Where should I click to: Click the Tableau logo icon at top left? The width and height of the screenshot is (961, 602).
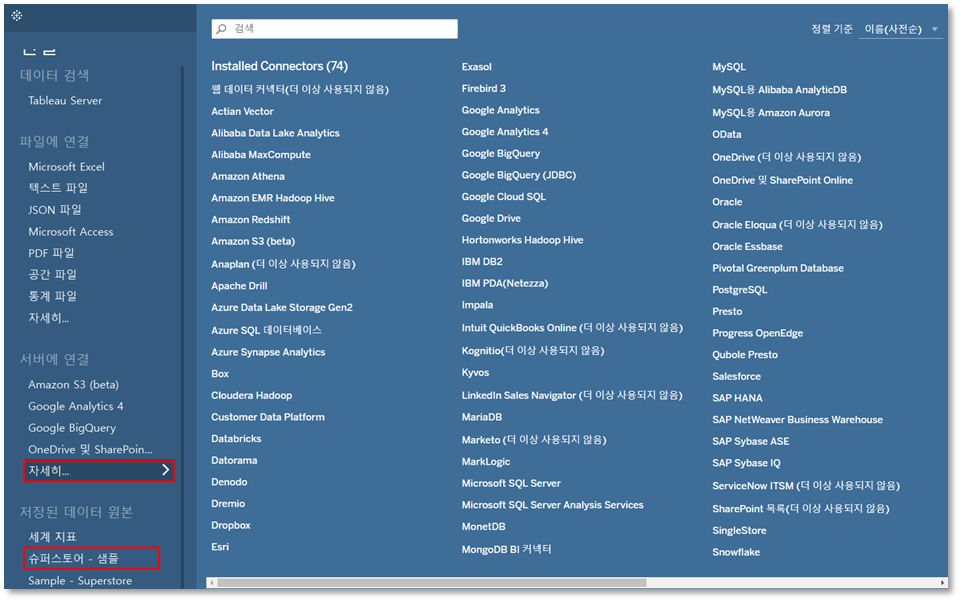click(17, 15)
